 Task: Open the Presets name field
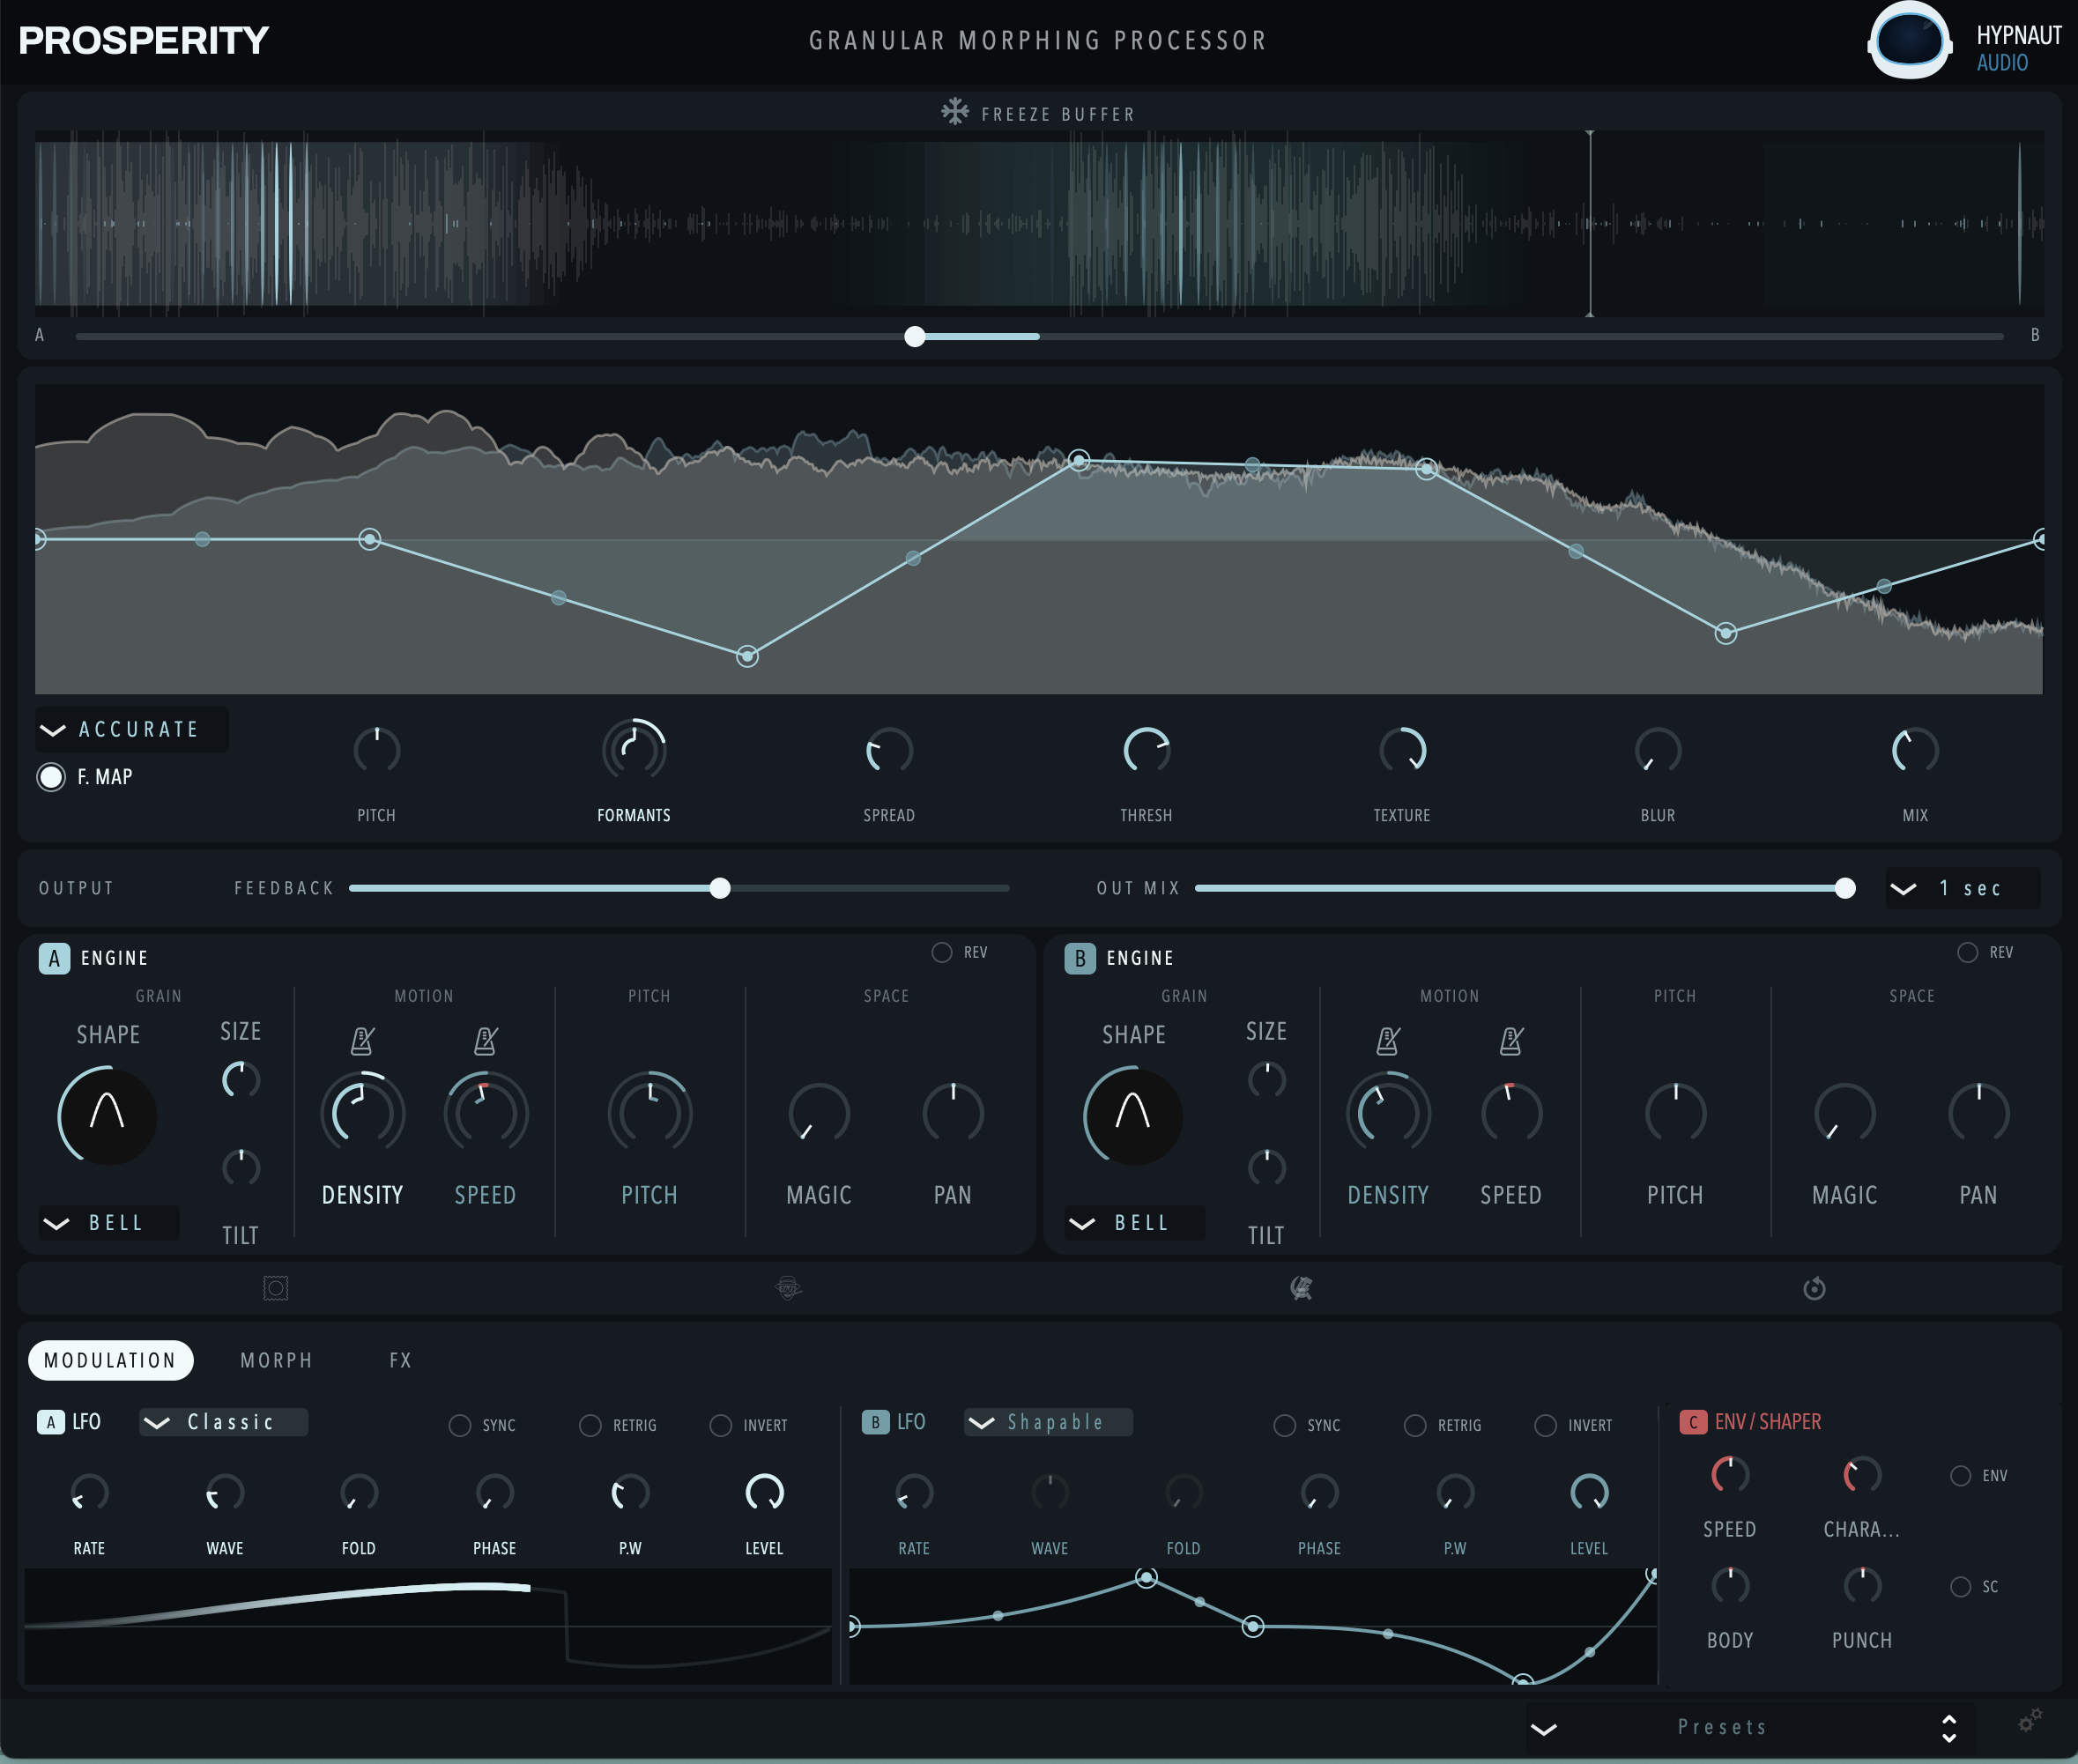point(1722,1727)
